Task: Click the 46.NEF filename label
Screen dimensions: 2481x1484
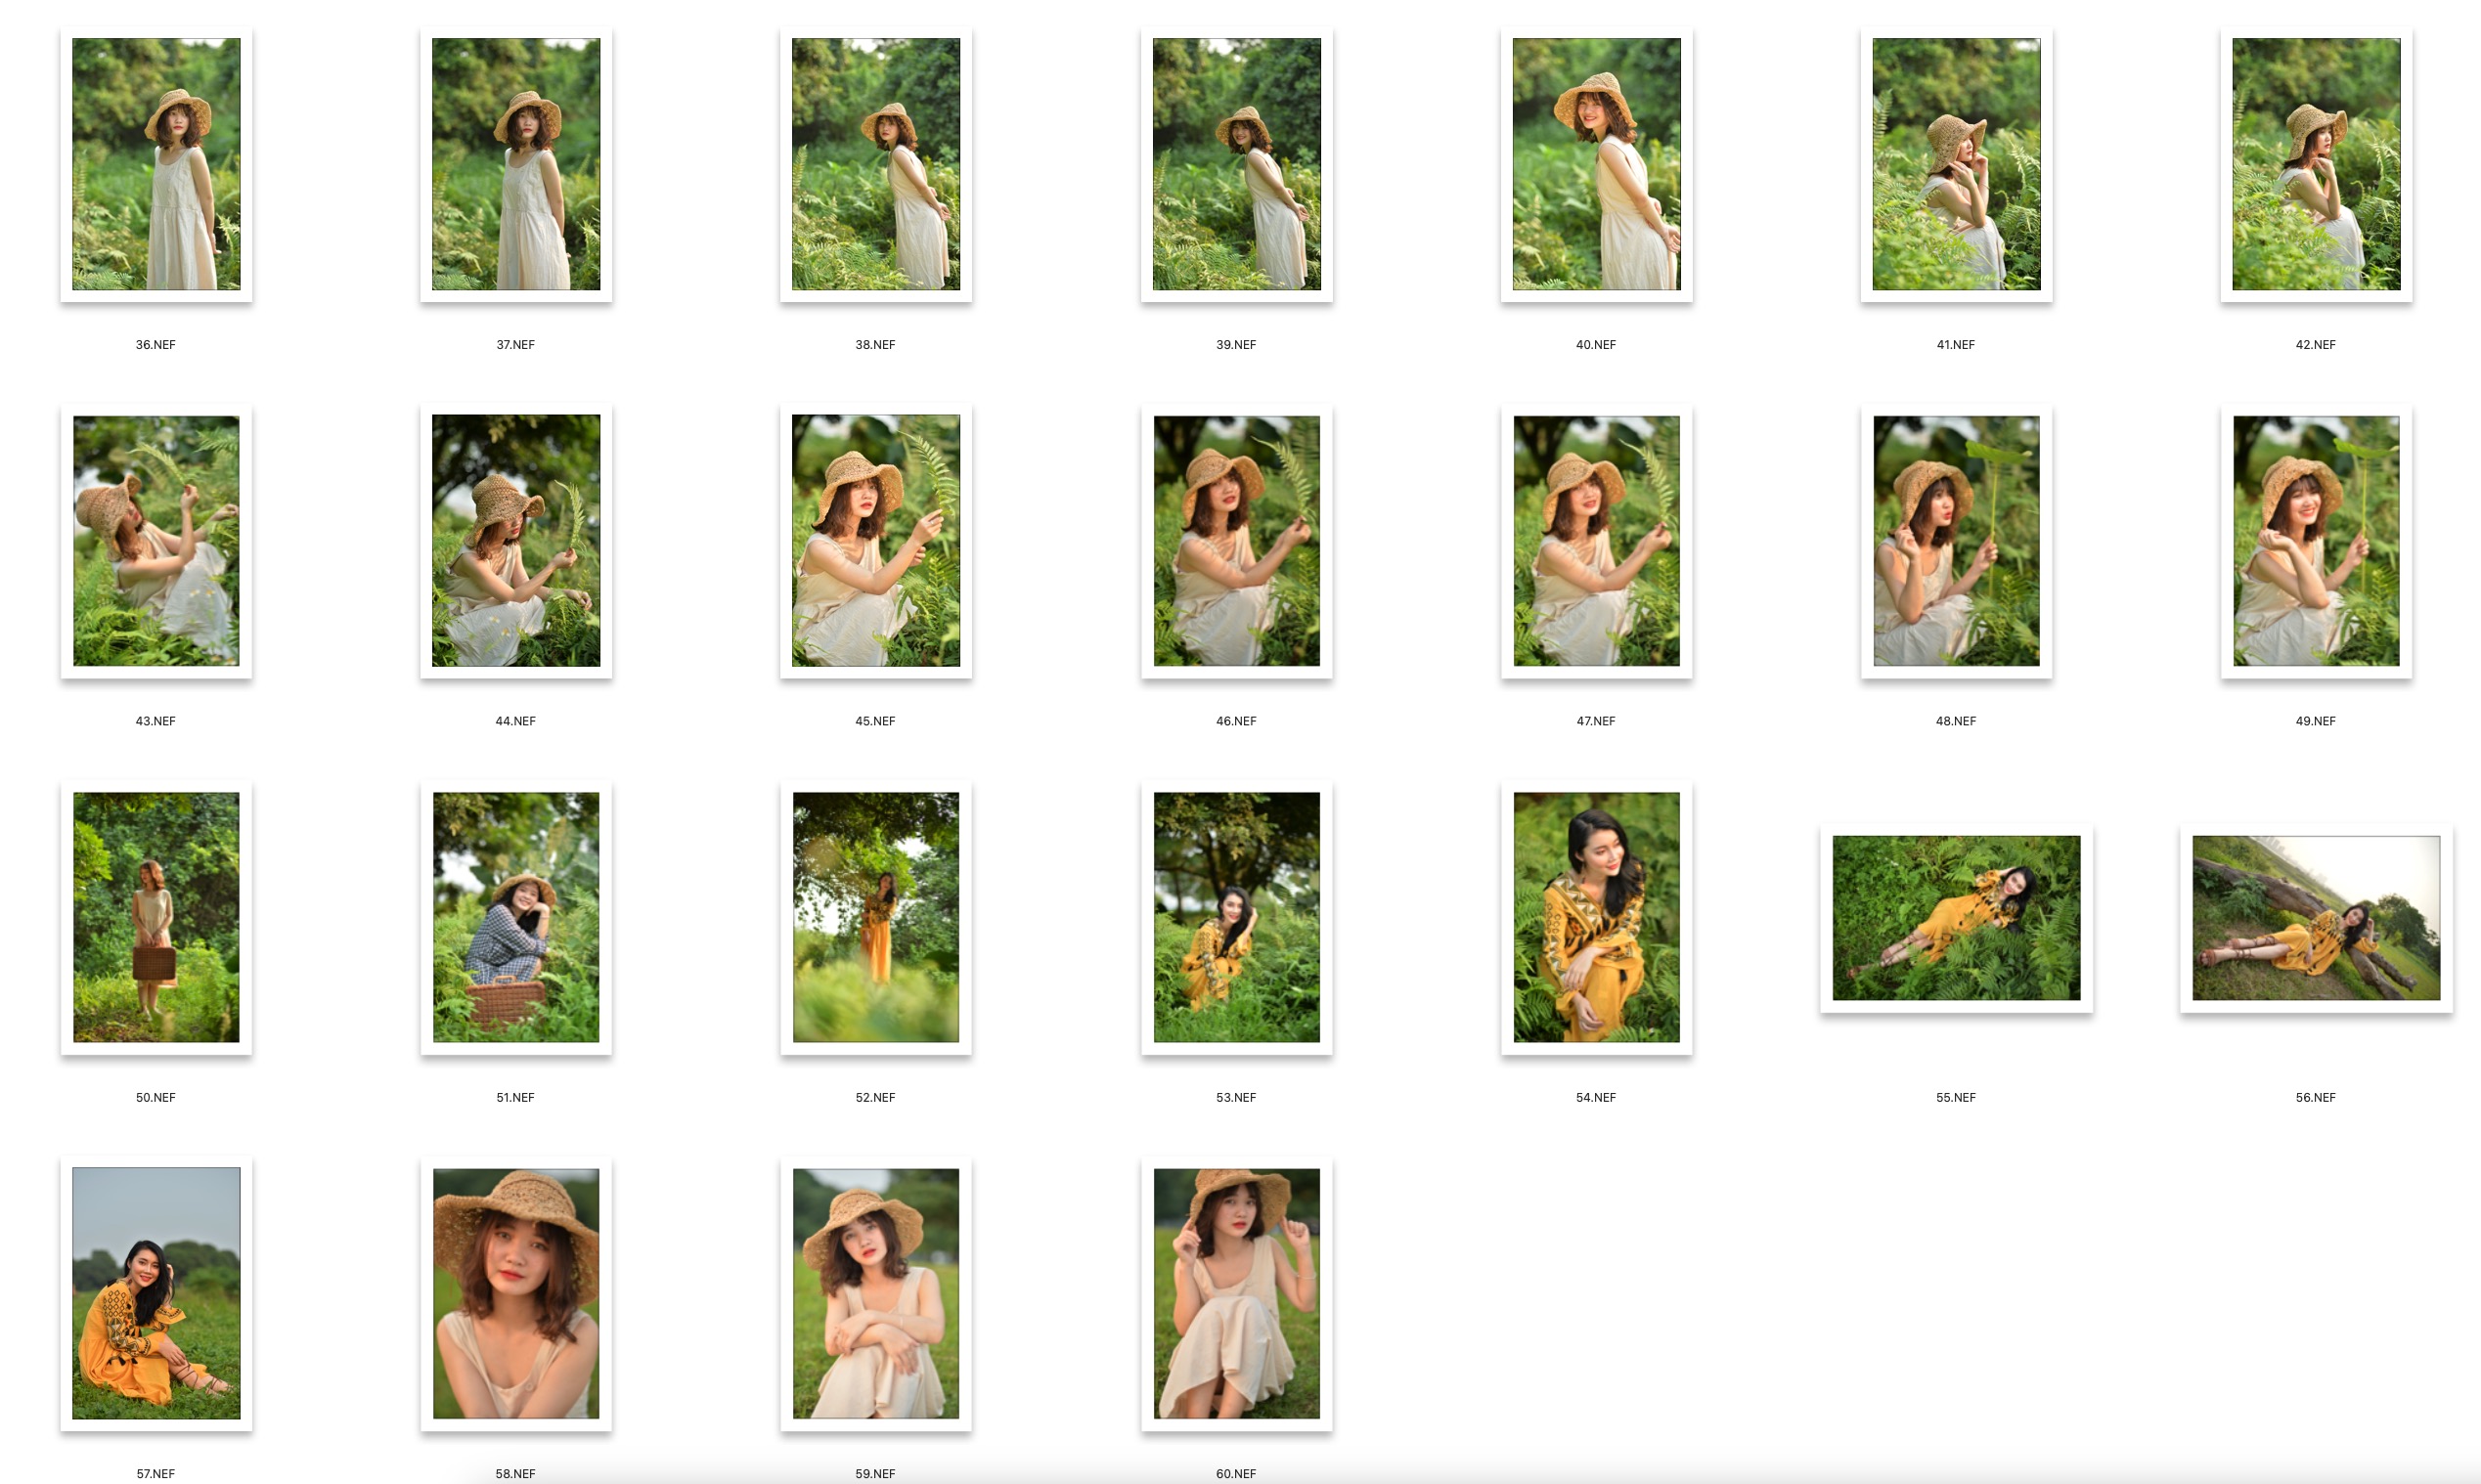Action: point(1236,721)
